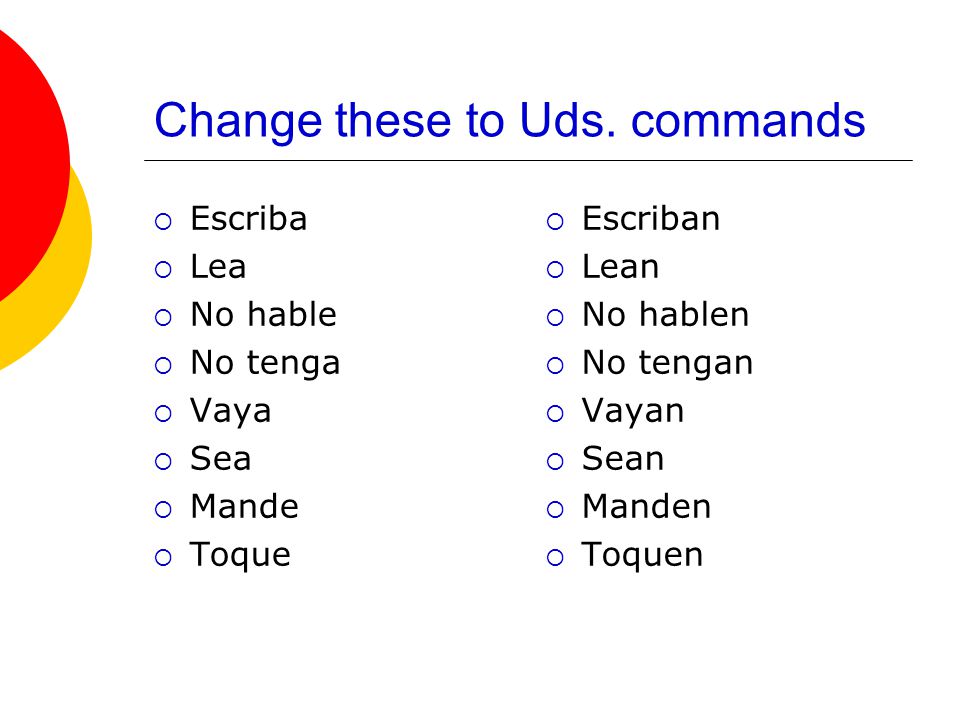This screenshot has width=960, height=720.
Task: Select 'Manden' in the right column
Action: point(647,506)
